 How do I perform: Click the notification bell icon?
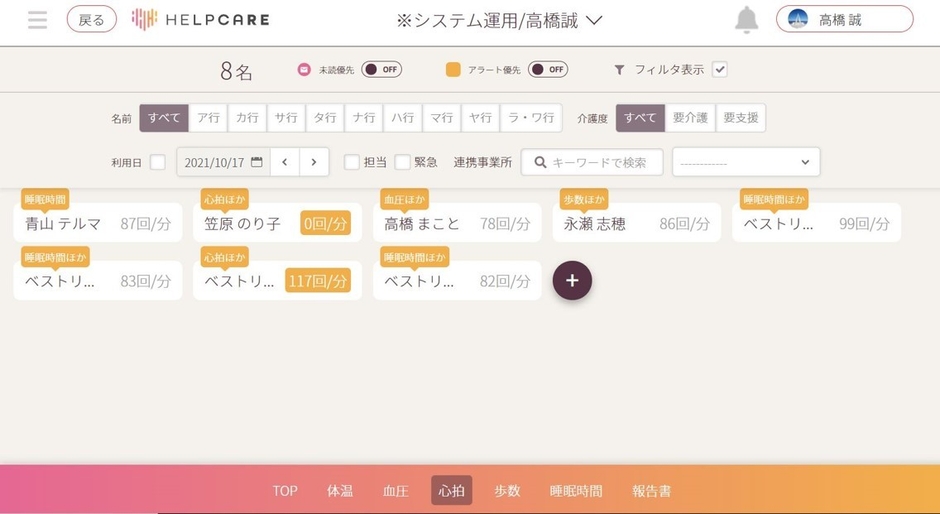746,20
